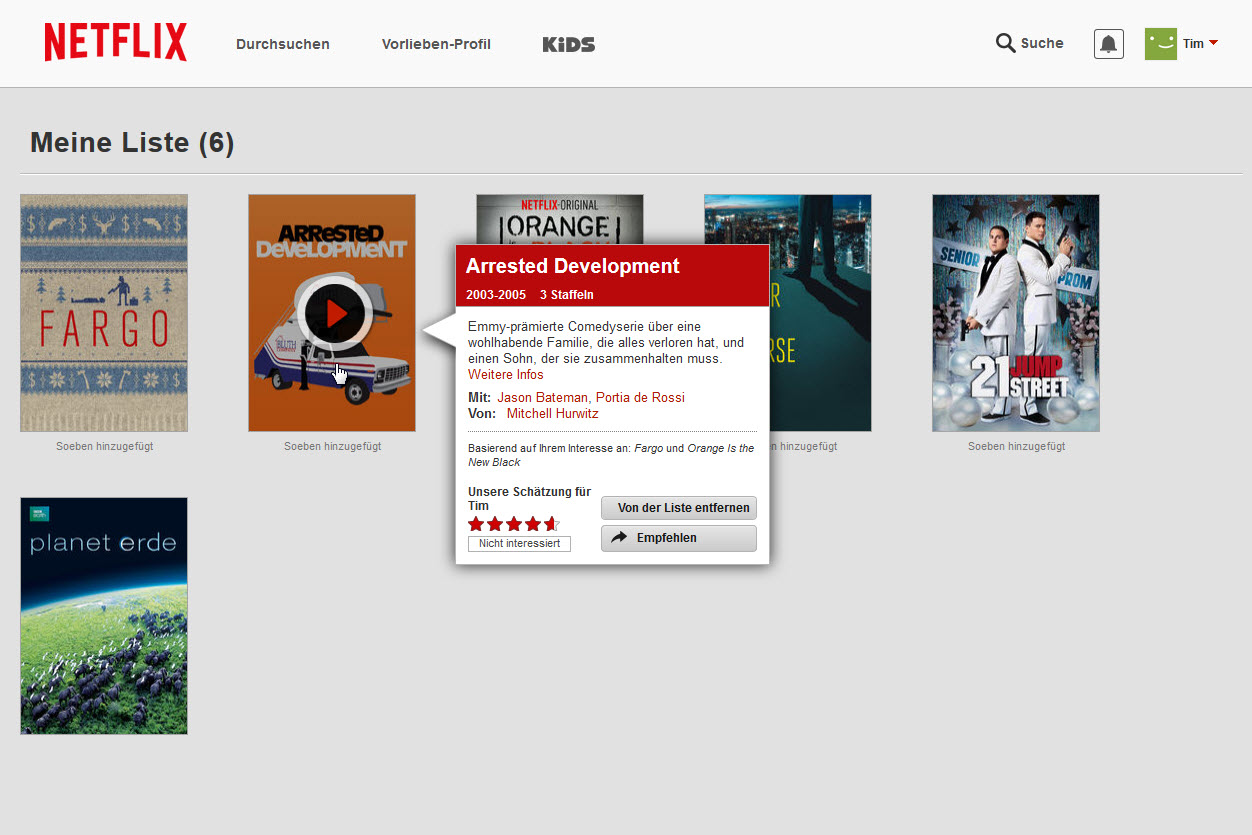Click the Nicht interessiert button
This screenshot has width=1252, height=835.
(519, 543)
